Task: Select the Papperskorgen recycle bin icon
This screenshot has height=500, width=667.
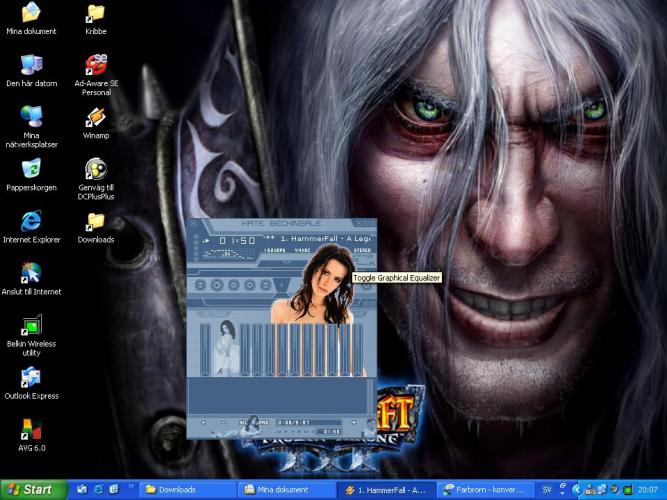Action: [31, 169]
